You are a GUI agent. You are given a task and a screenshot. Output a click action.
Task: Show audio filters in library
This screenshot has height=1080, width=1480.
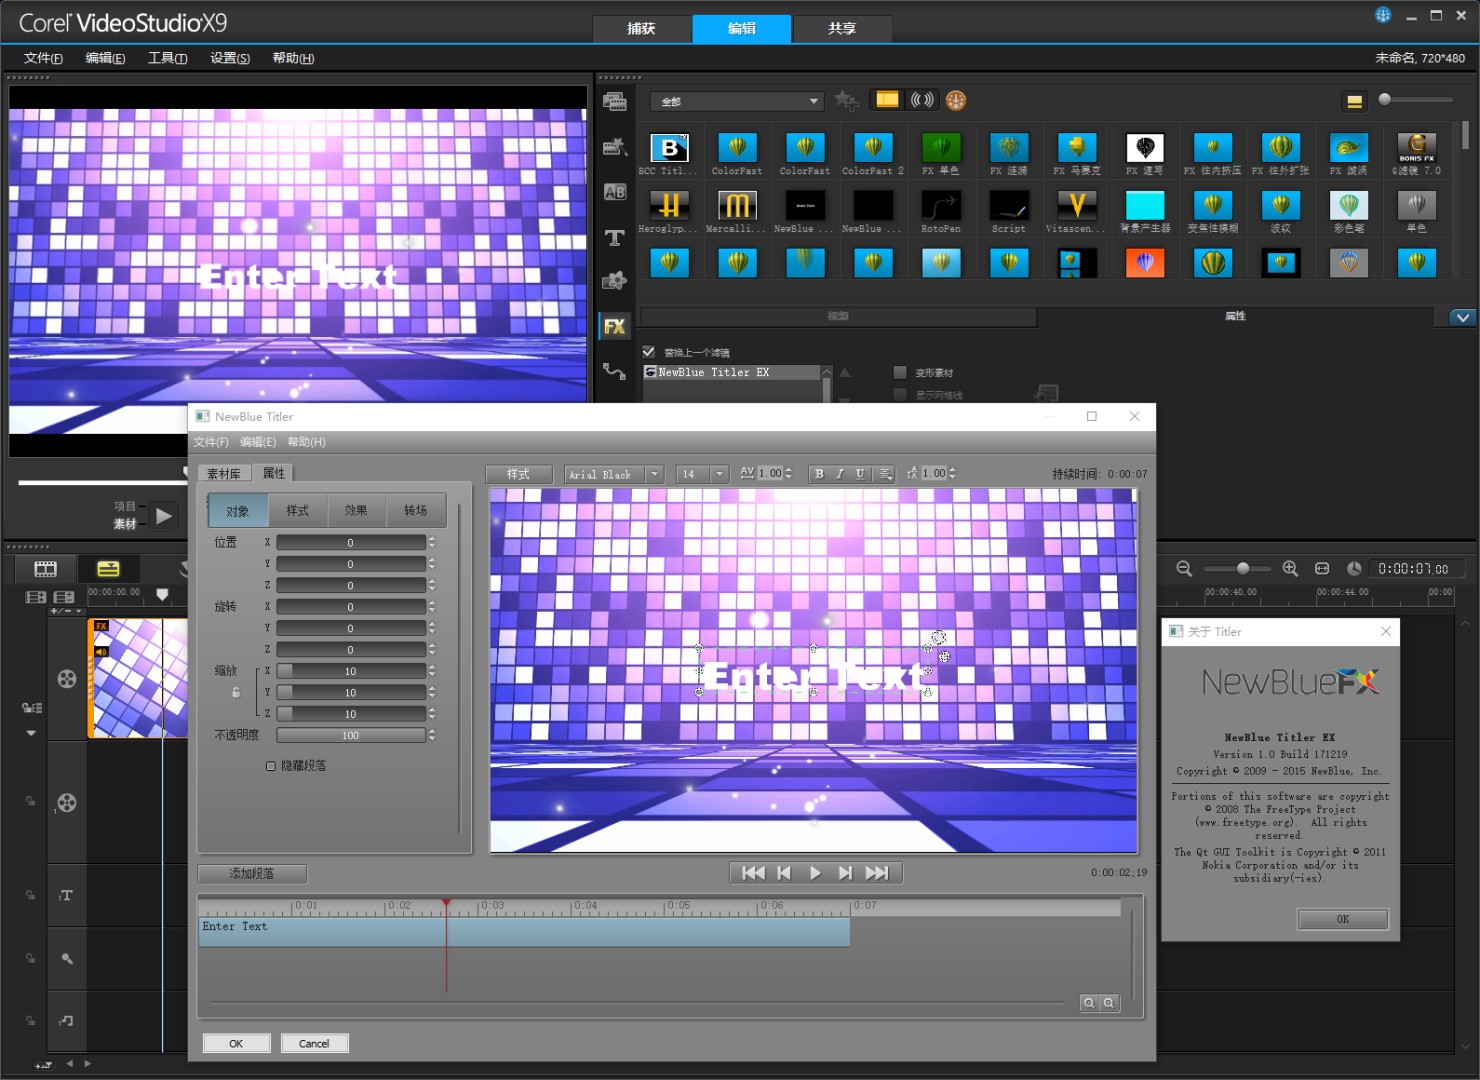pos(922,100)
